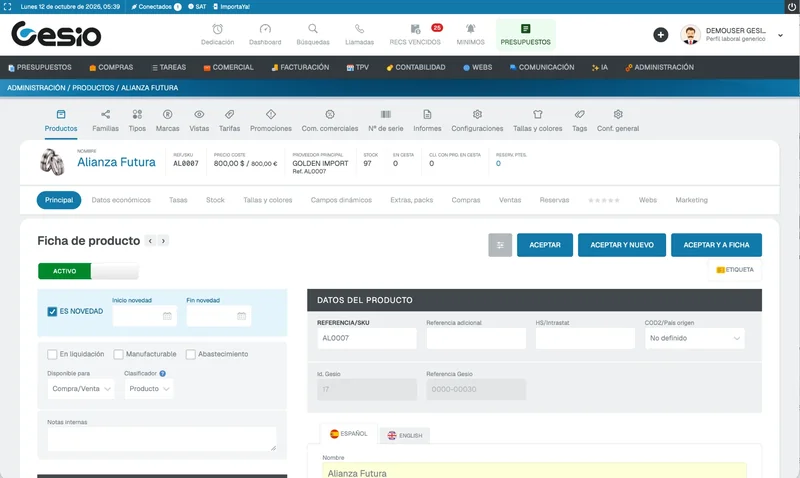Viewport: 800px width, 478px height.
Task: Open Nº de serie barcode icon
Action: 386,114
